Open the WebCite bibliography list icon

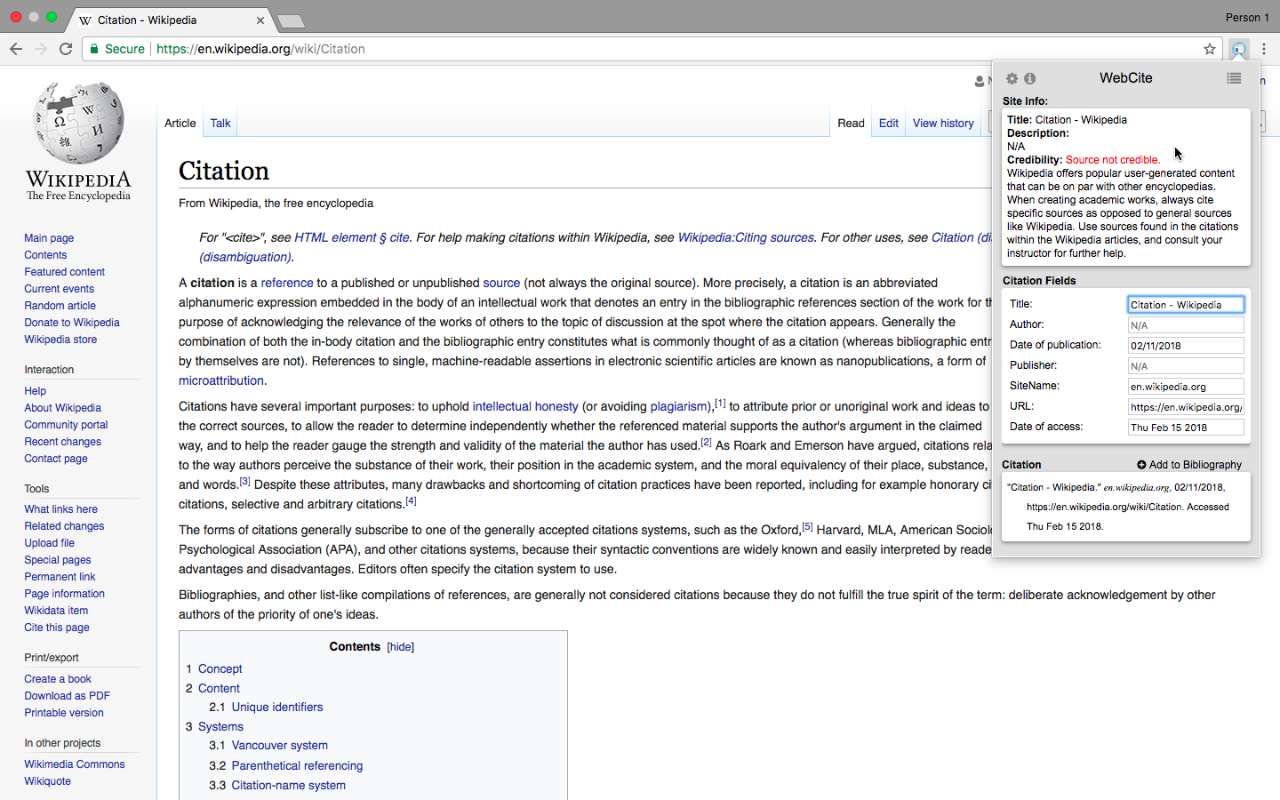pos(1234,78)
